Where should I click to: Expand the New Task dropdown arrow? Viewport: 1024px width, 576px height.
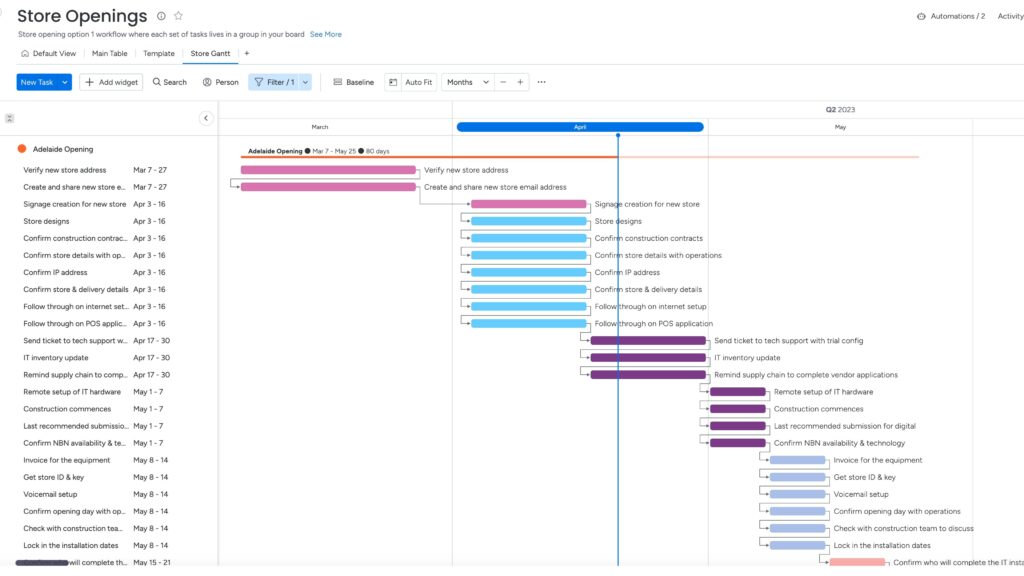coord(65,82)
